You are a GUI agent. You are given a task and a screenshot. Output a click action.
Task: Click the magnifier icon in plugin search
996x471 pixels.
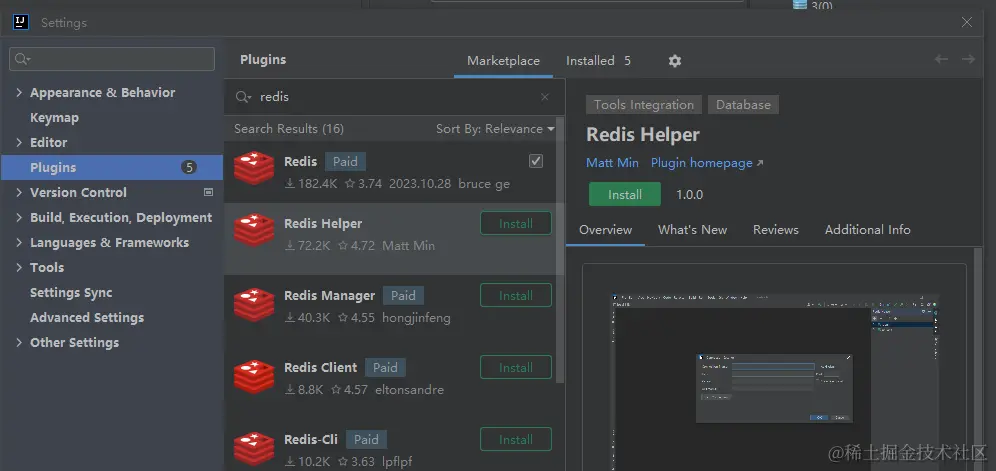pyautogui.click(x=243, y=97)
